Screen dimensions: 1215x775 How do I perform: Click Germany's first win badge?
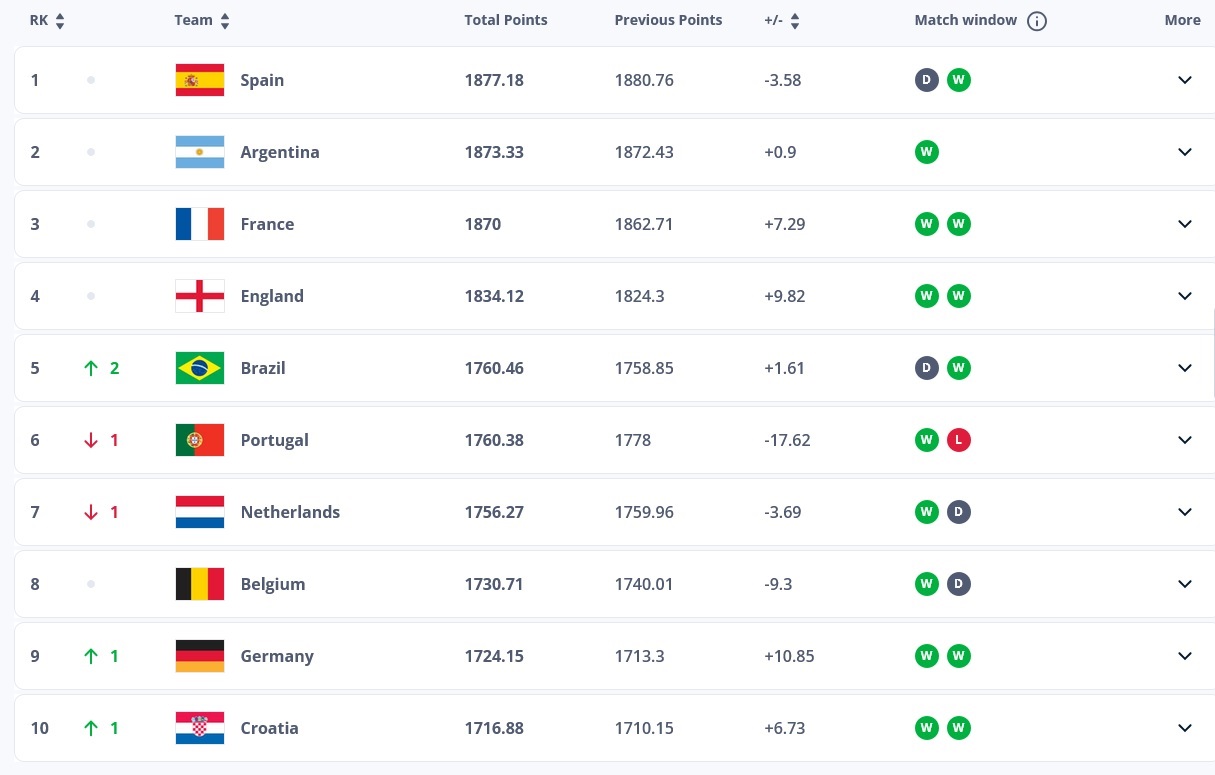point(926,656)
